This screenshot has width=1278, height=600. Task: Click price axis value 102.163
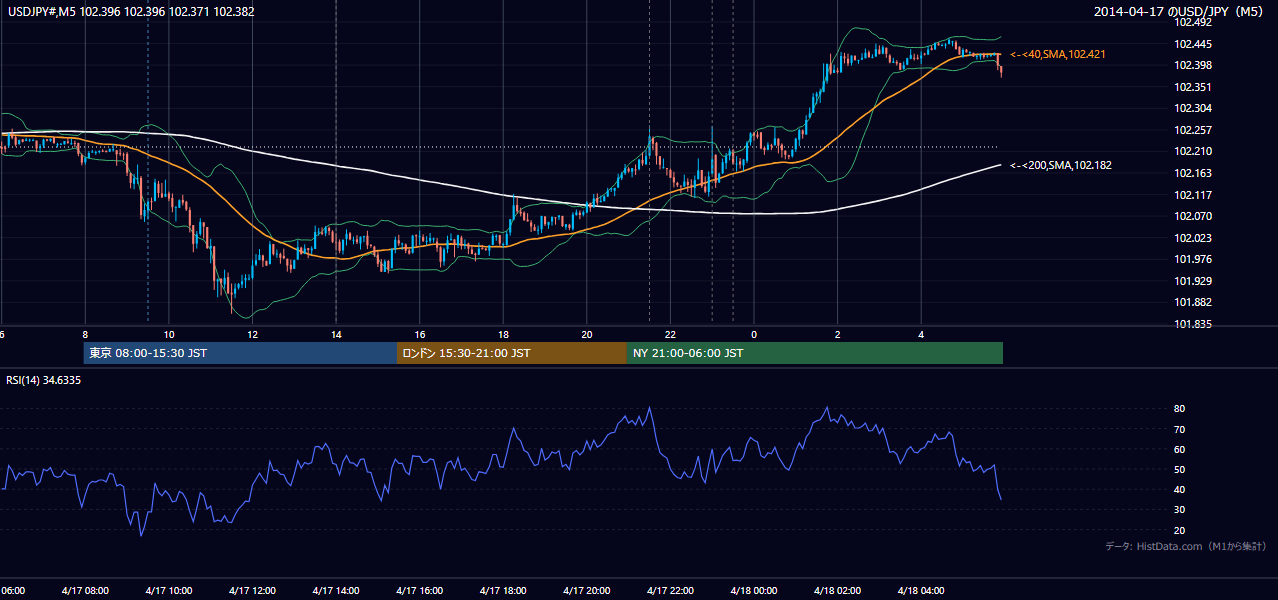point(1192,173)
